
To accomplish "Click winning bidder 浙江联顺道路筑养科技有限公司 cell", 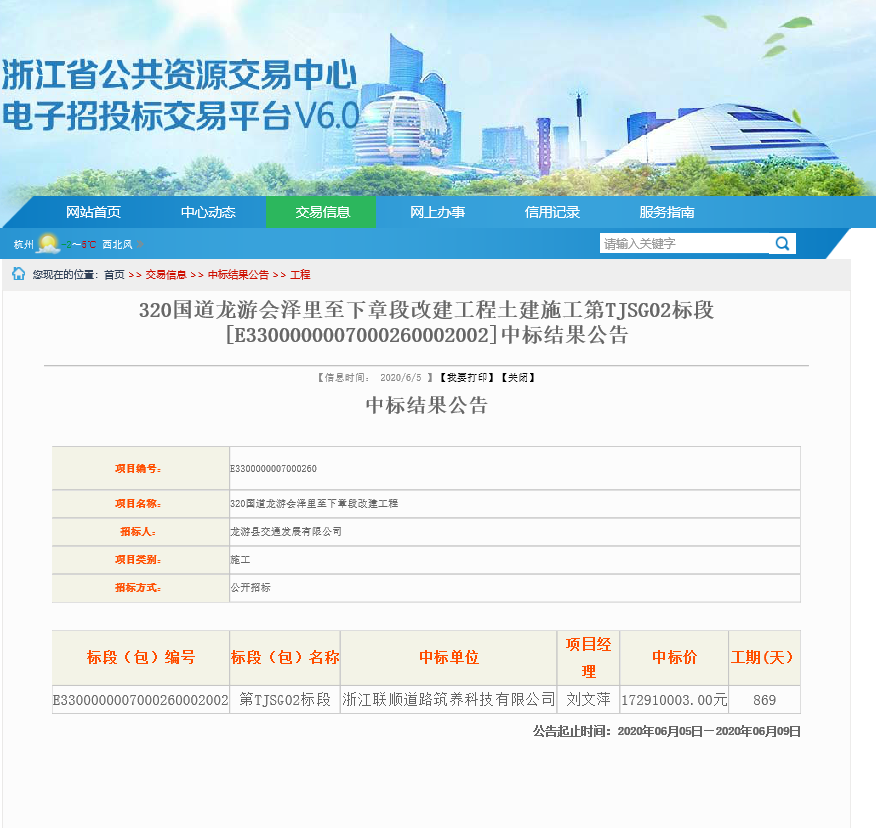I will point(448,699).
